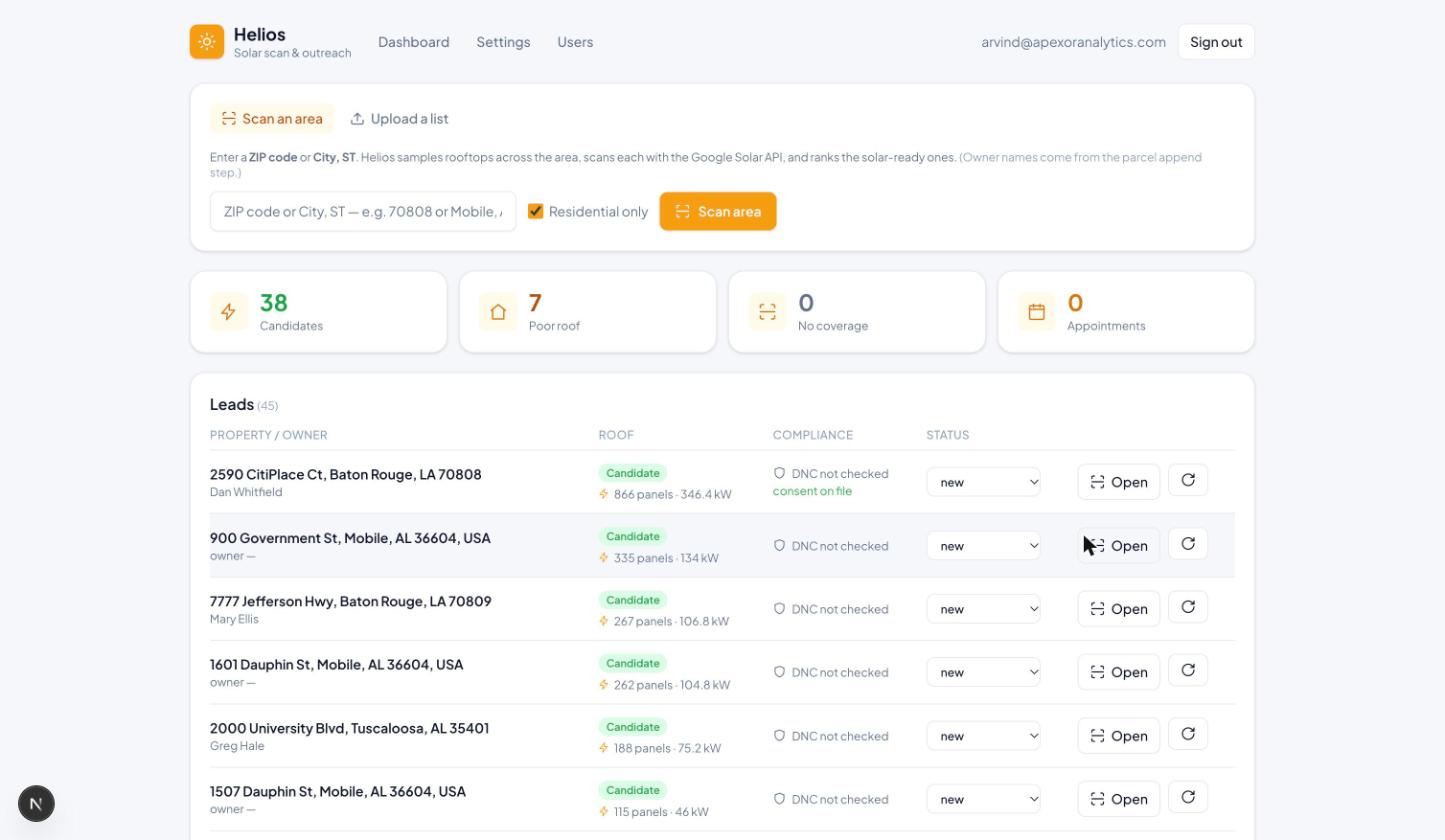Image resolution: width=1445 pixels, height=840 pixels.
Task: Click the Helios sun logo icon
Action: pyautogui.click(x=207, y=42)
